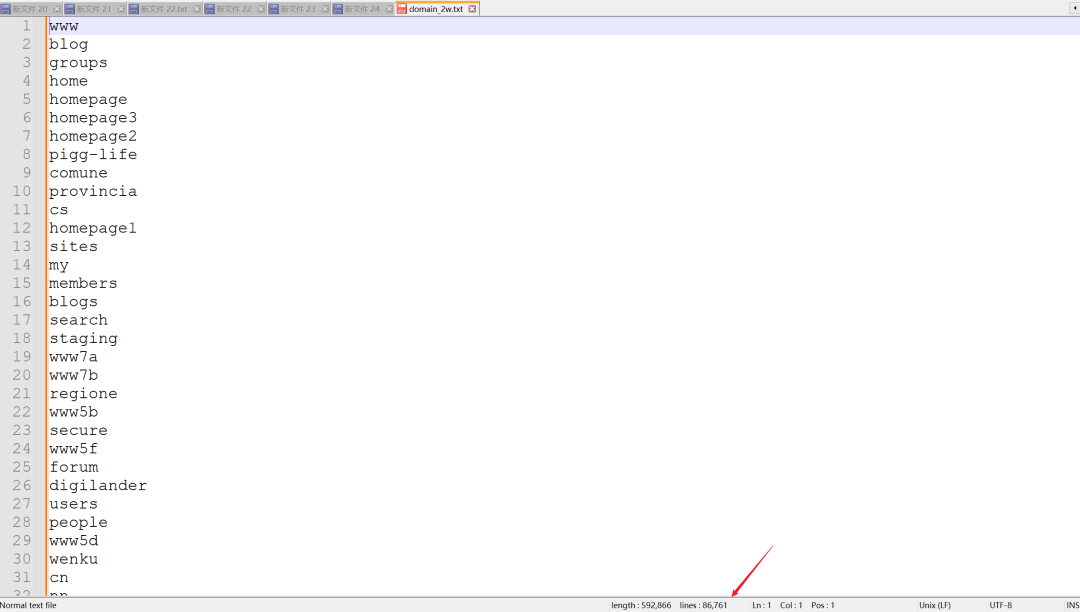Click the Ln : 1 position indicator
1080x612 pixels.
pos(762,605)
